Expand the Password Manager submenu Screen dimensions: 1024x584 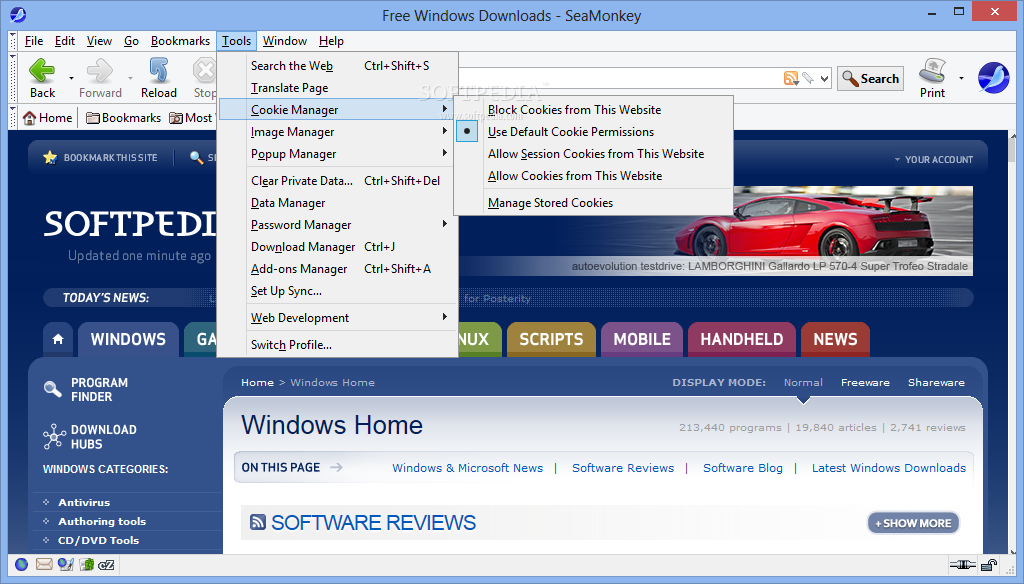tap(337, 225)
